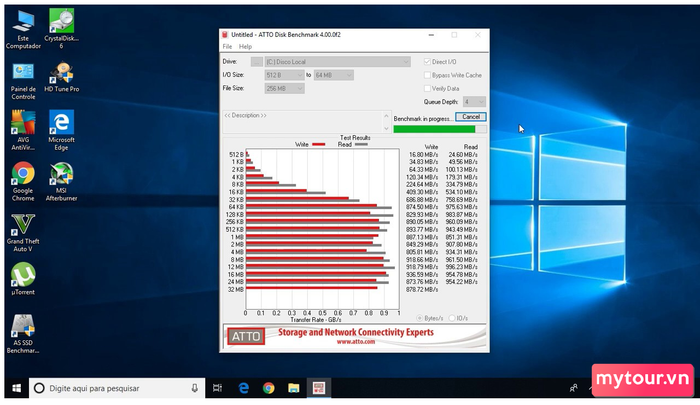Open Grand Theft Auto V icon
700x405 pixels.
point(23,233)
